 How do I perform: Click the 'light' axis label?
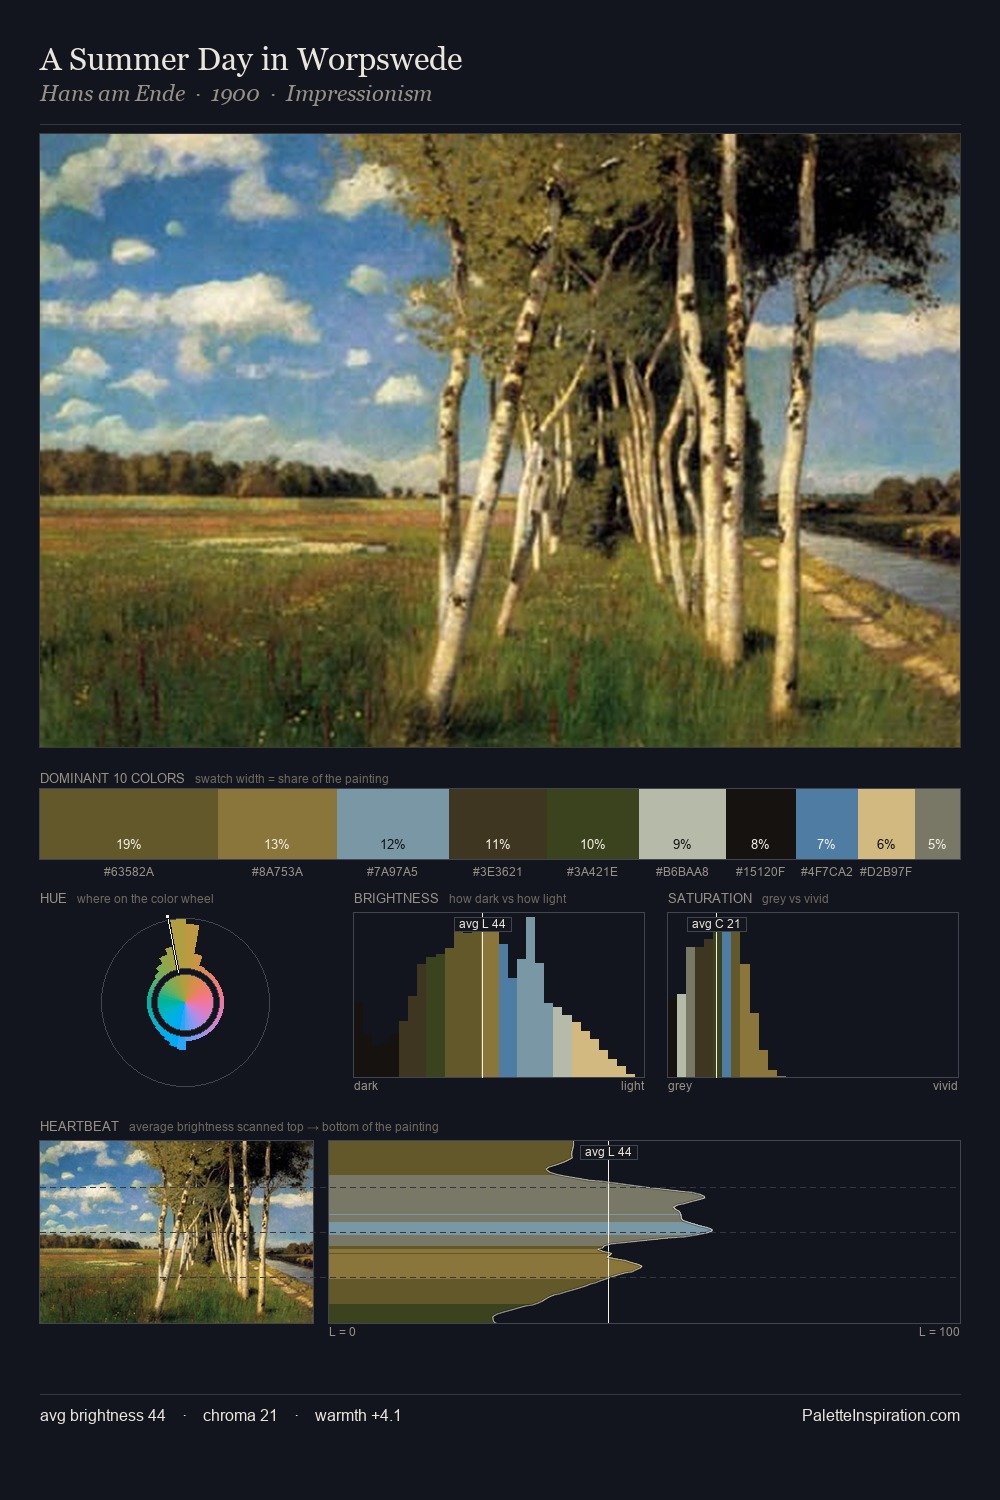[633, 1086]
